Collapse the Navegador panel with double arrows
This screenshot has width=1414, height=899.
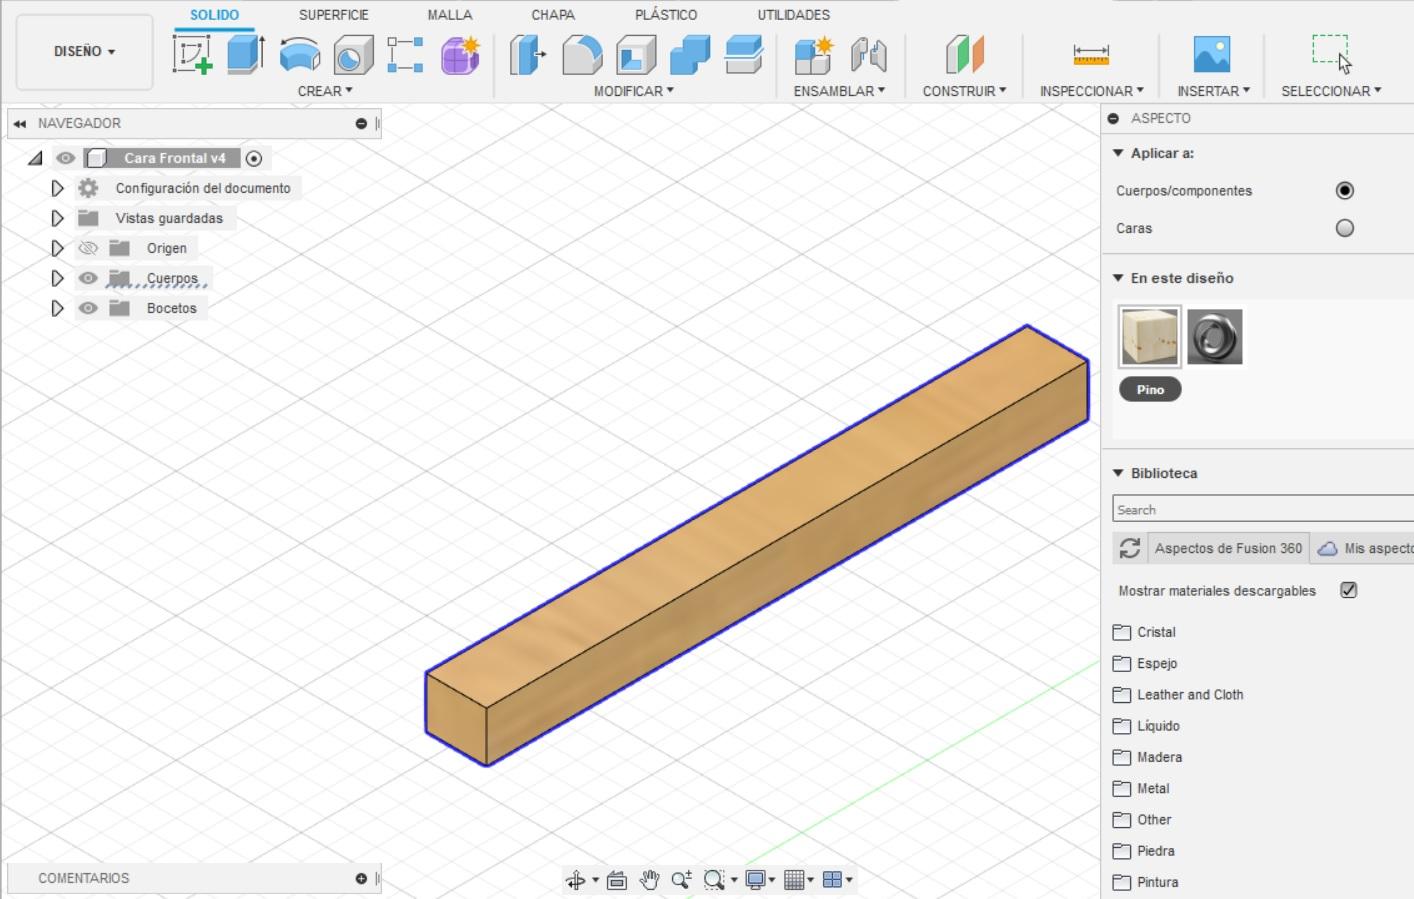[20, 124]
